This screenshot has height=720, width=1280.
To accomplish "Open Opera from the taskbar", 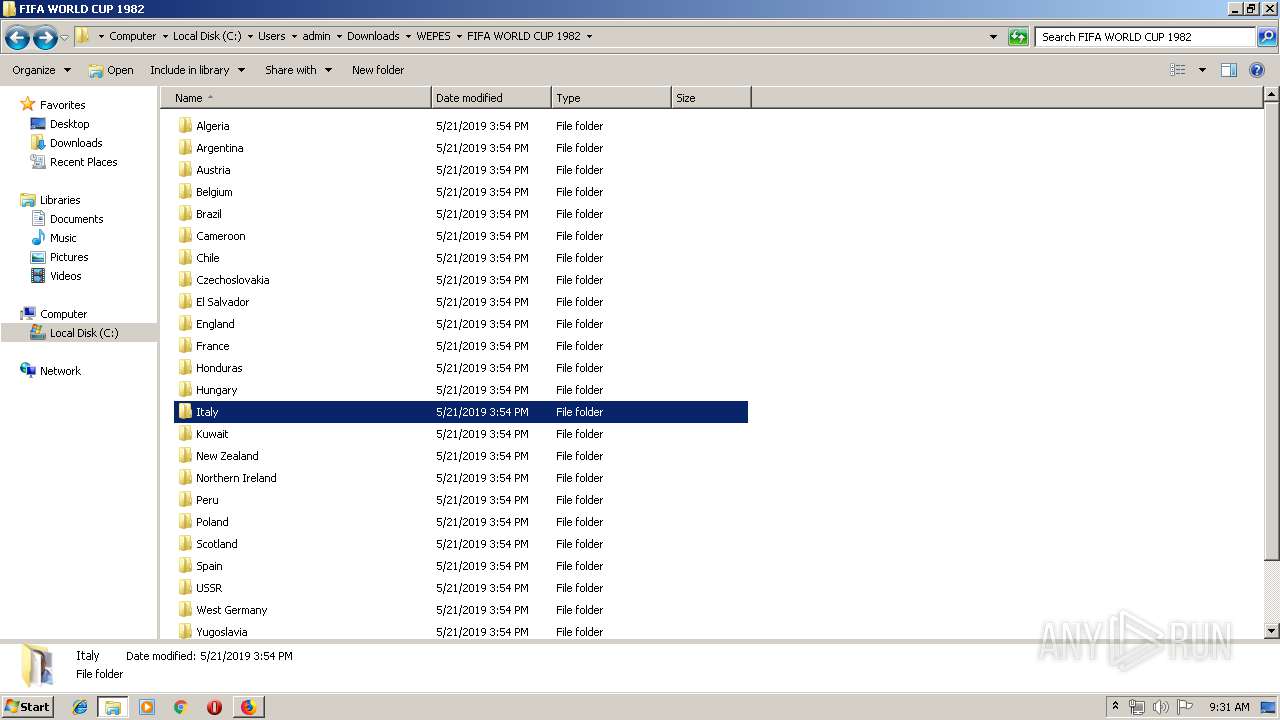I will (x=214, y=707).
